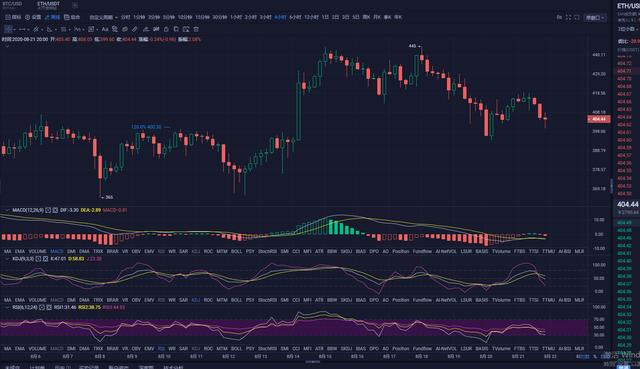Select the Fibonacci levels drawing tool
The image size is (640, 369).
pos(63,29)
